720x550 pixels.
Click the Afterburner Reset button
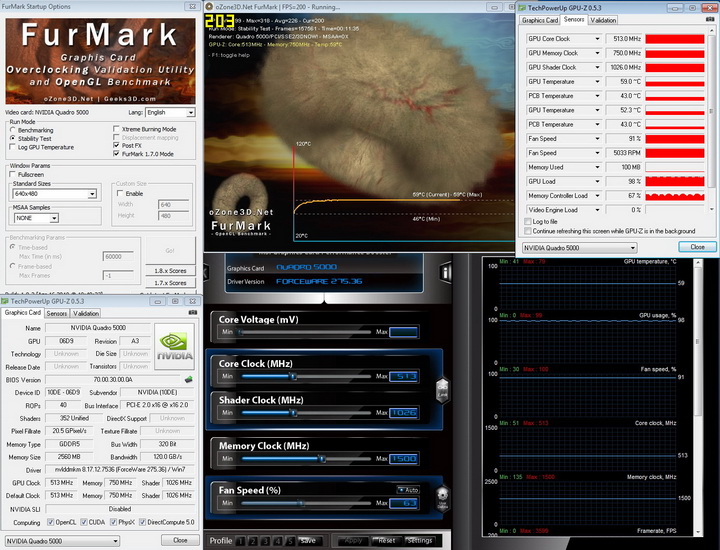[386, 540]
